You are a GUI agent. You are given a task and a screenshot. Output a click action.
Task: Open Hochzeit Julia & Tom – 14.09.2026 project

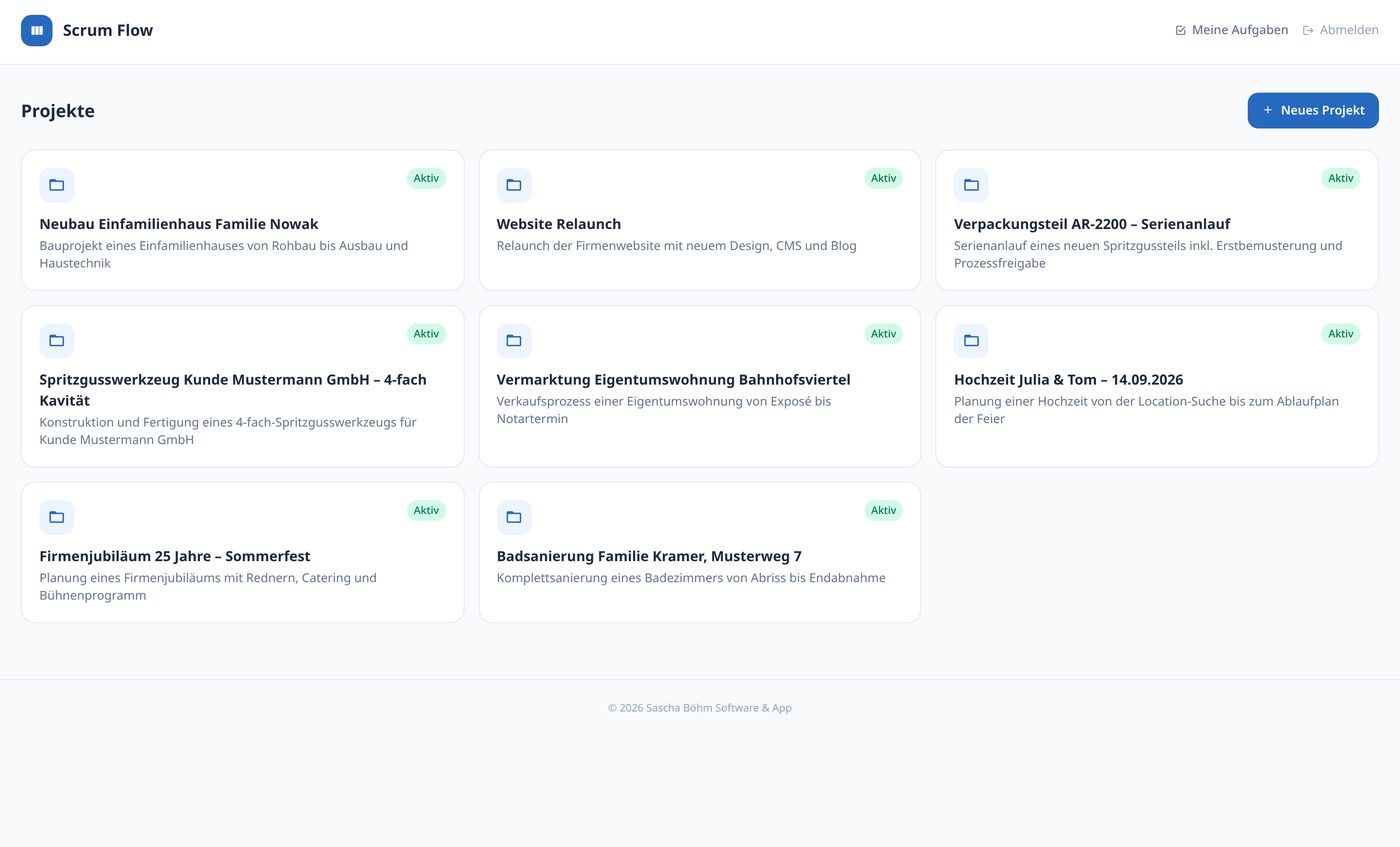pos(1069,380)
